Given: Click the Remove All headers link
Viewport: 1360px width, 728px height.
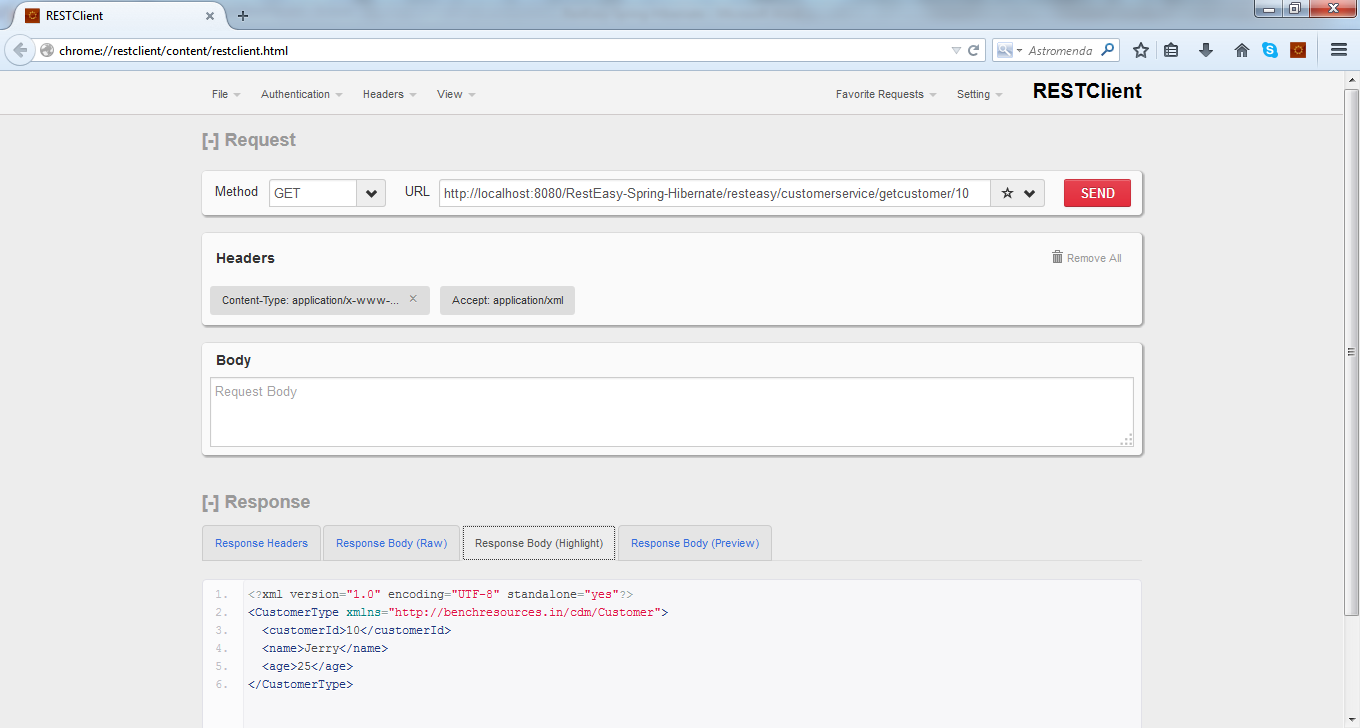Looking at the screenshot, I should tap(1094, 257).
